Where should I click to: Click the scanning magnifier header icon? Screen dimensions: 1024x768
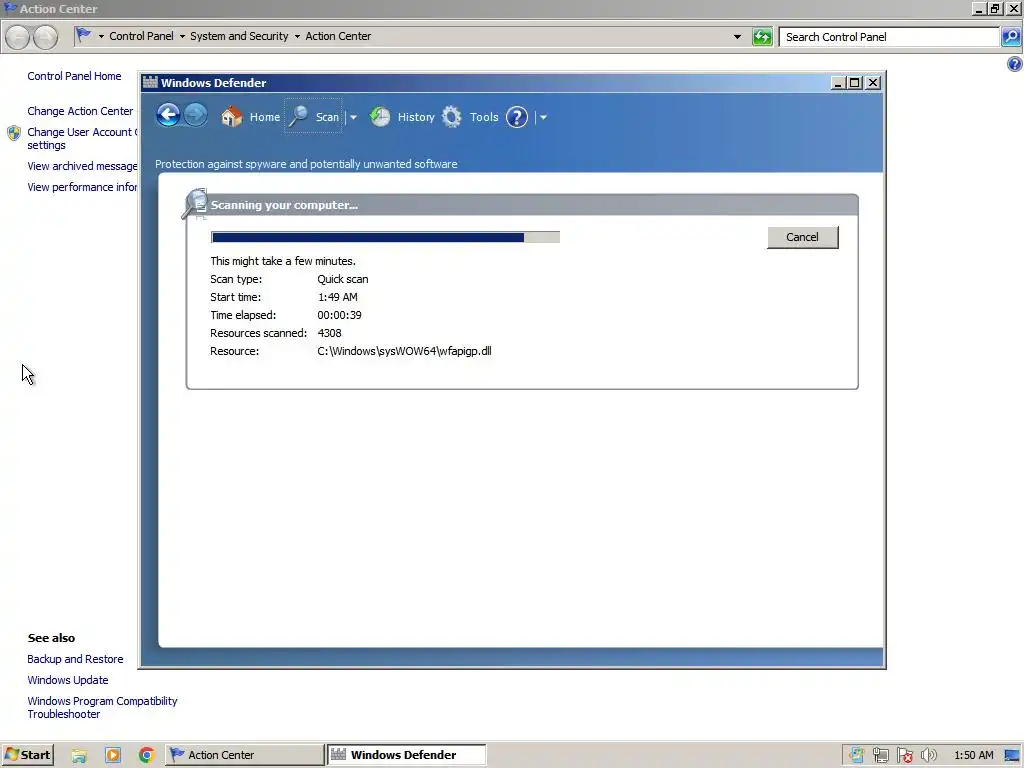[195, 204]
